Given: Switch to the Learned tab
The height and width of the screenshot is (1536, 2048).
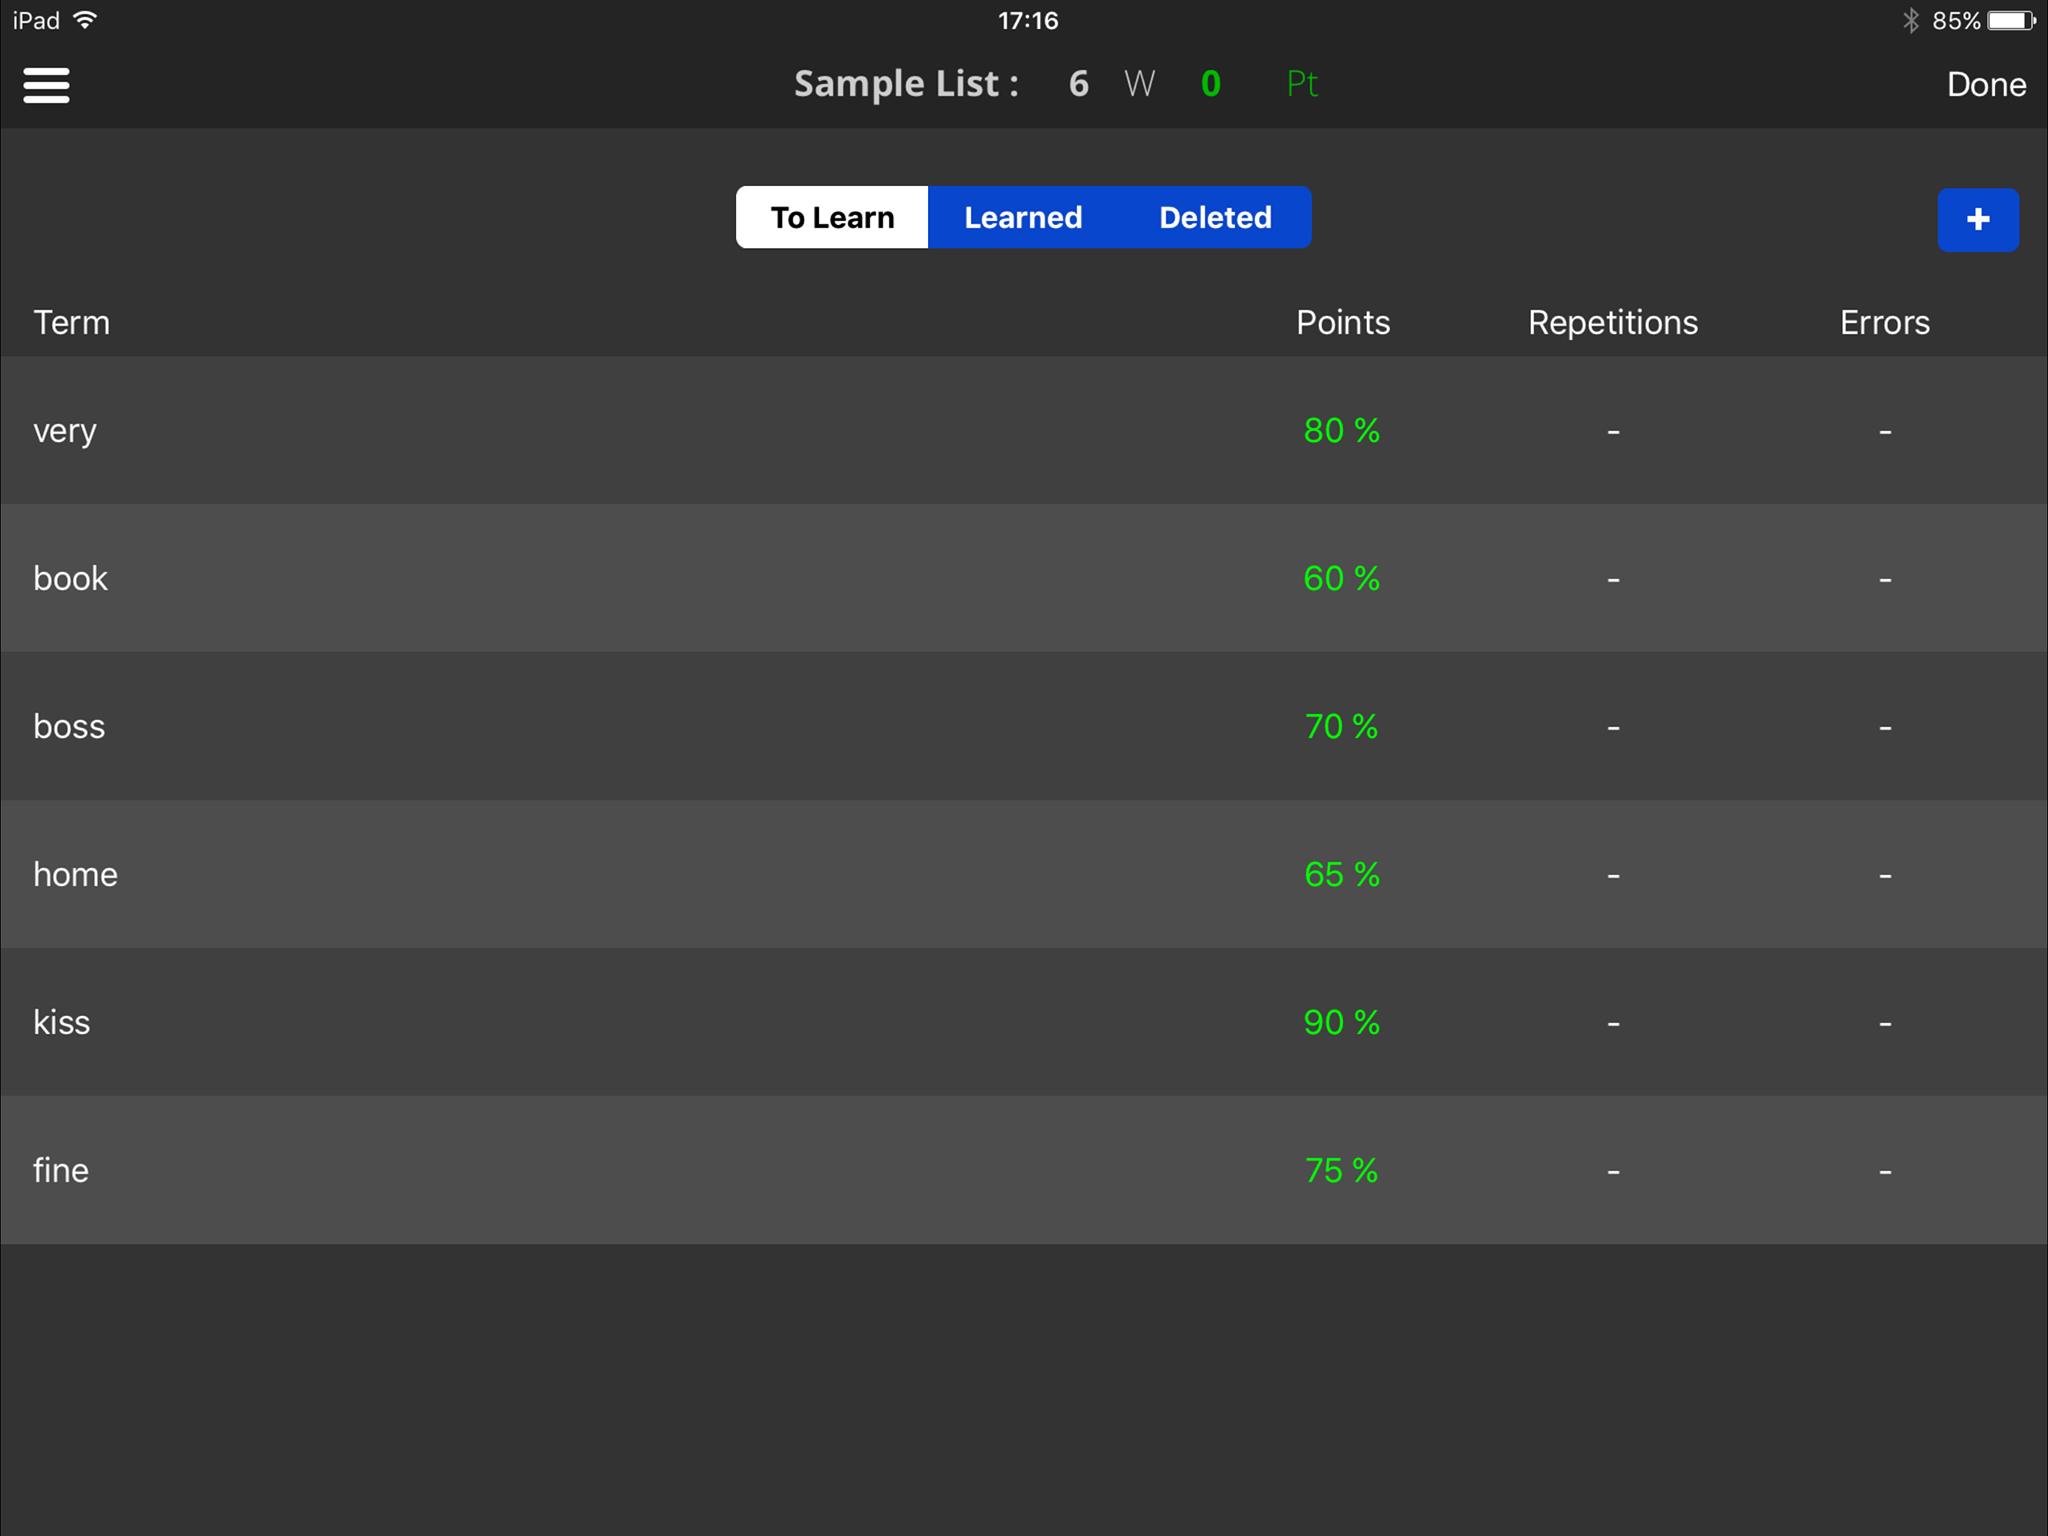Looking at the screenshot, I should [1022, 218].
